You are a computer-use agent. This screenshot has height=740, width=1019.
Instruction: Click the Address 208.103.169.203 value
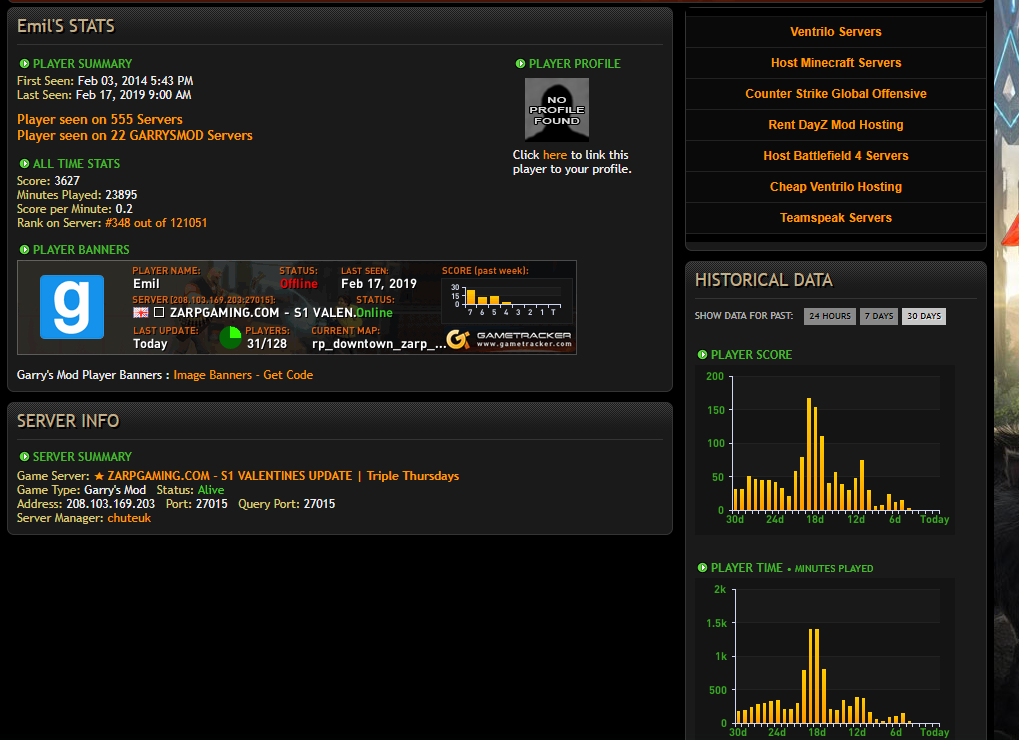[110, 504]
